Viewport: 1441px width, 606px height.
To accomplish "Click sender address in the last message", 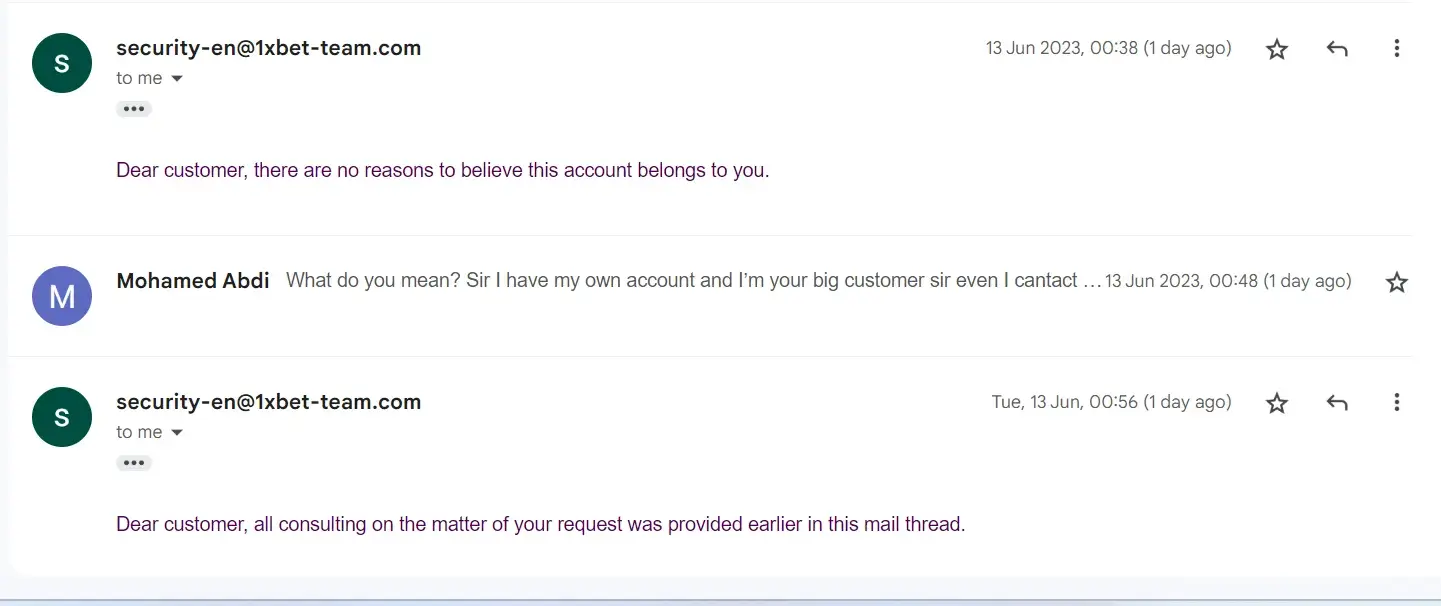I will [x=268, y=402].
